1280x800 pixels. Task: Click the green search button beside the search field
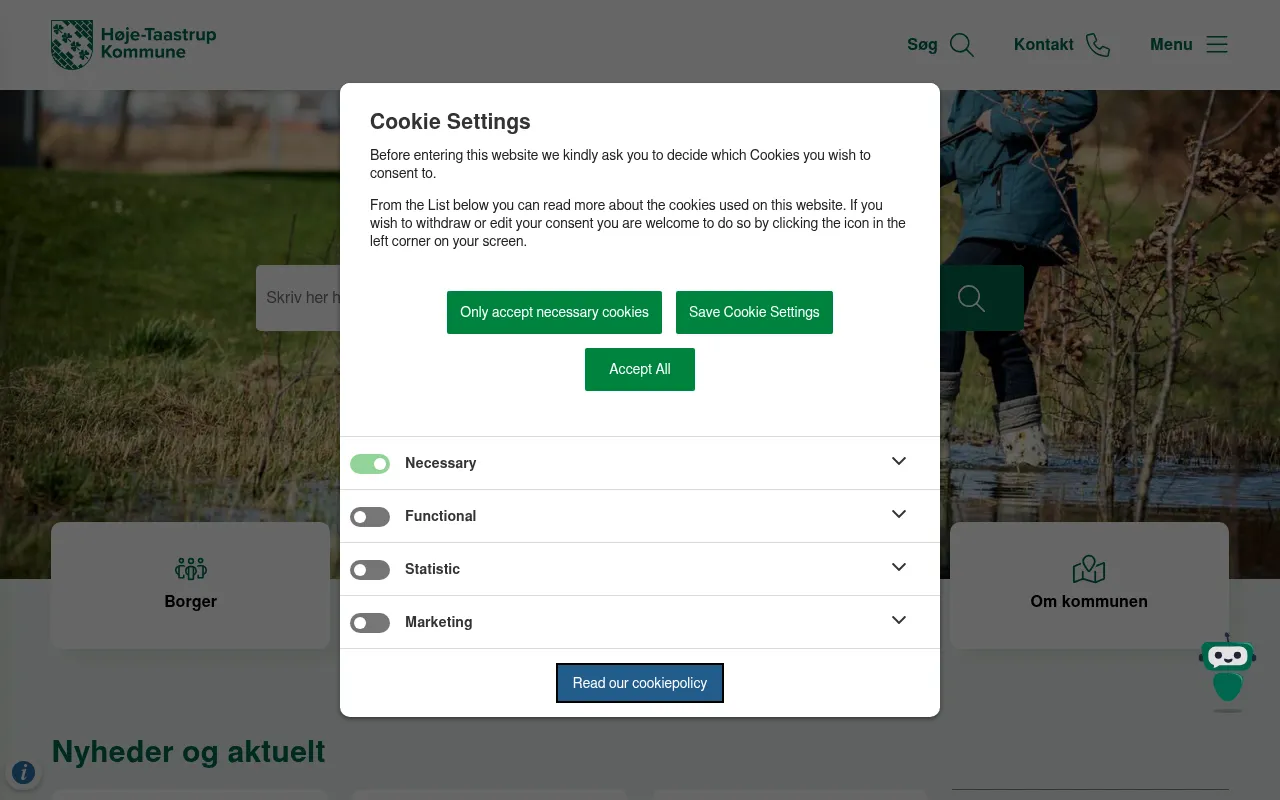[971, 298]
